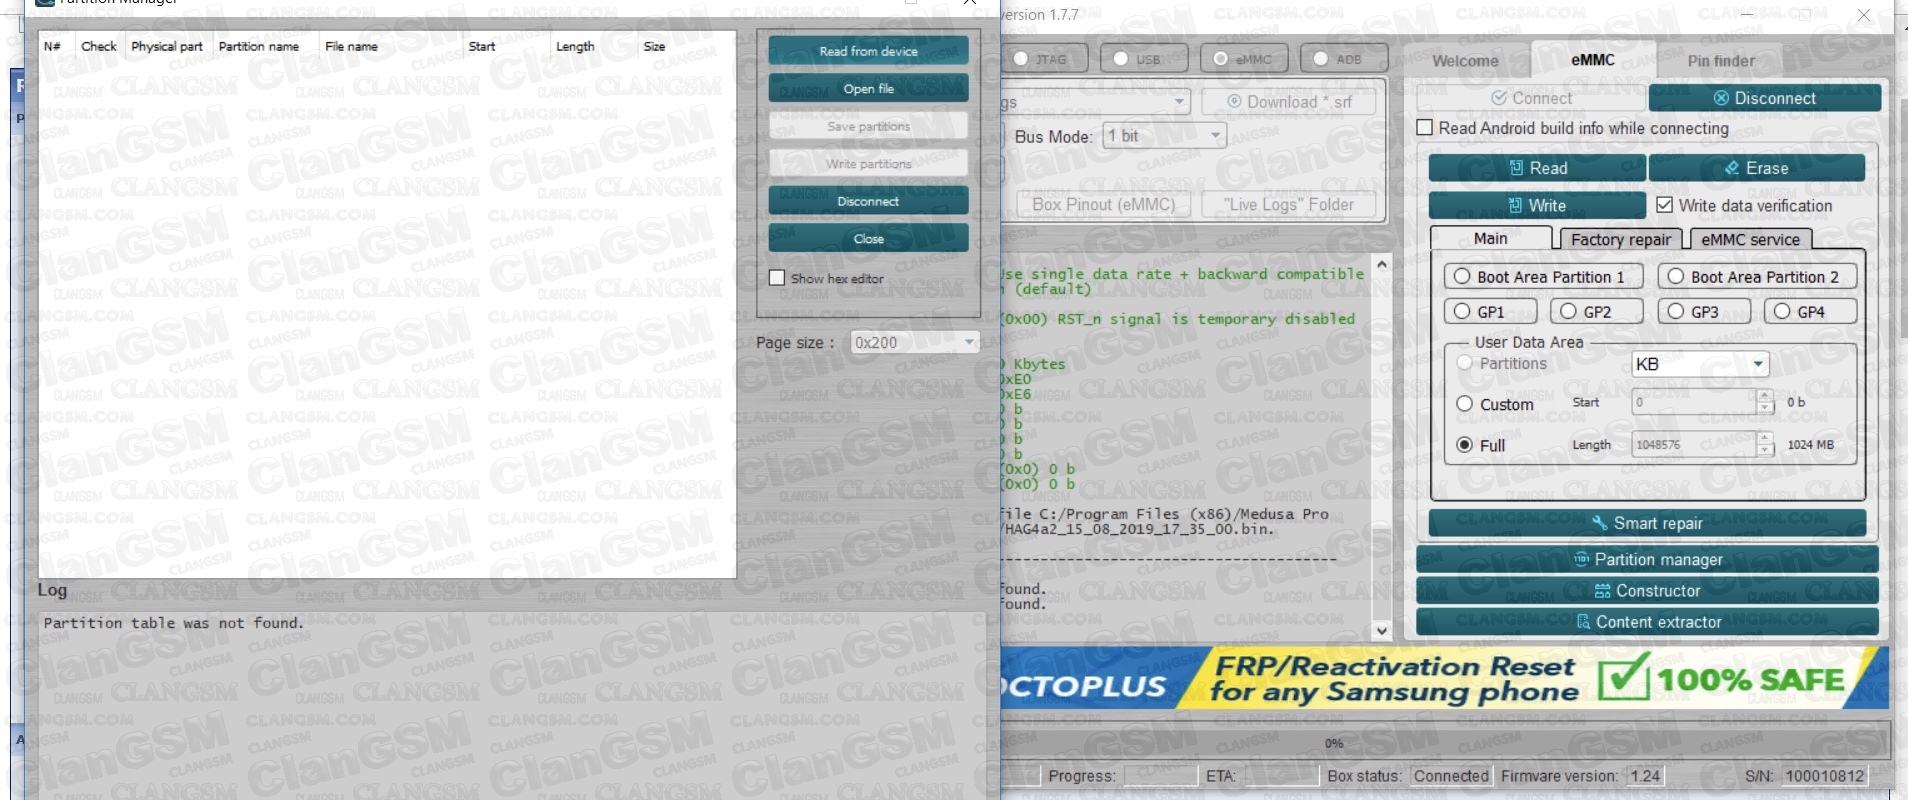Screen dimensions: 1908x800
Task: Click the Connect button
Action: [1531, 98]
